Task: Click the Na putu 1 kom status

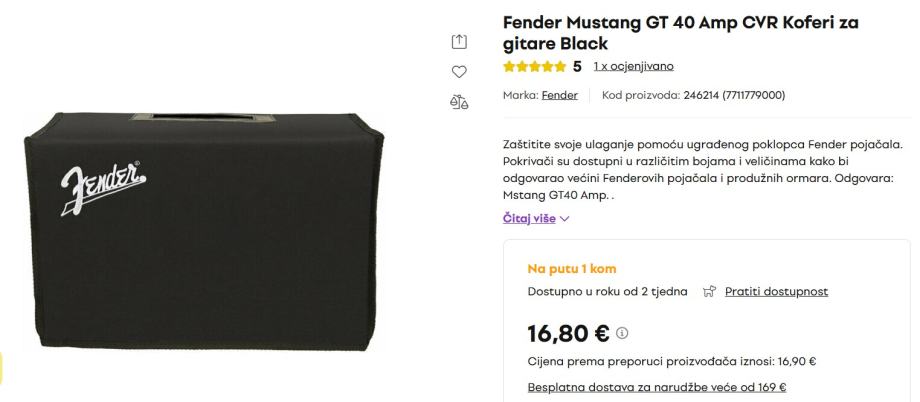Action: click(x=571, y=269)
